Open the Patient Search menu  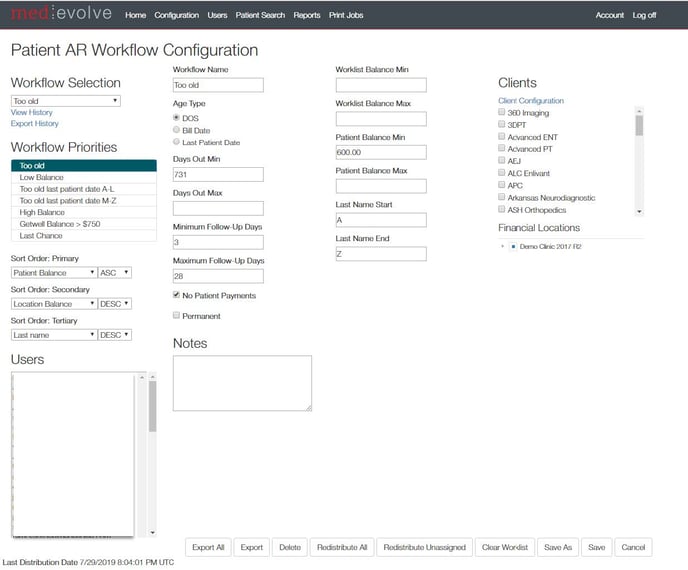260,16
